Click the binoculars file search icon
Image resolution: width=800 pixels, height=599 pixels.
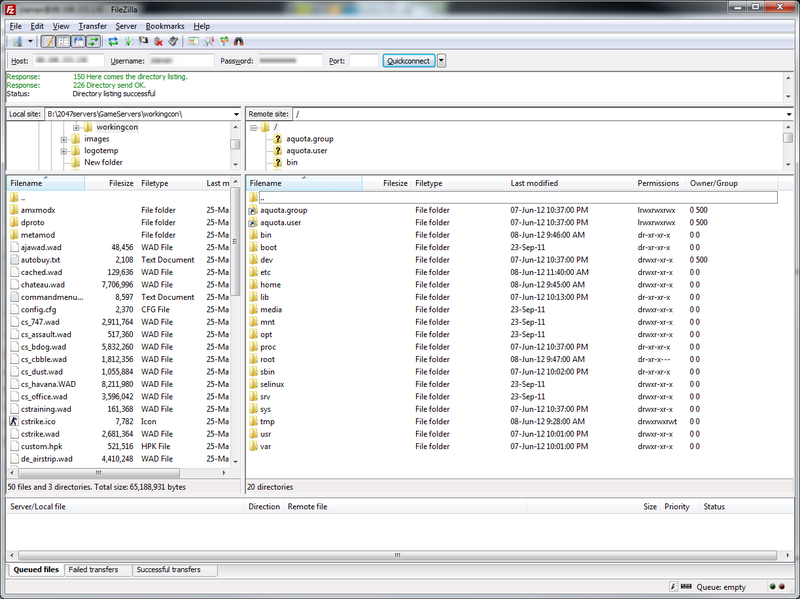click(238, 41)
